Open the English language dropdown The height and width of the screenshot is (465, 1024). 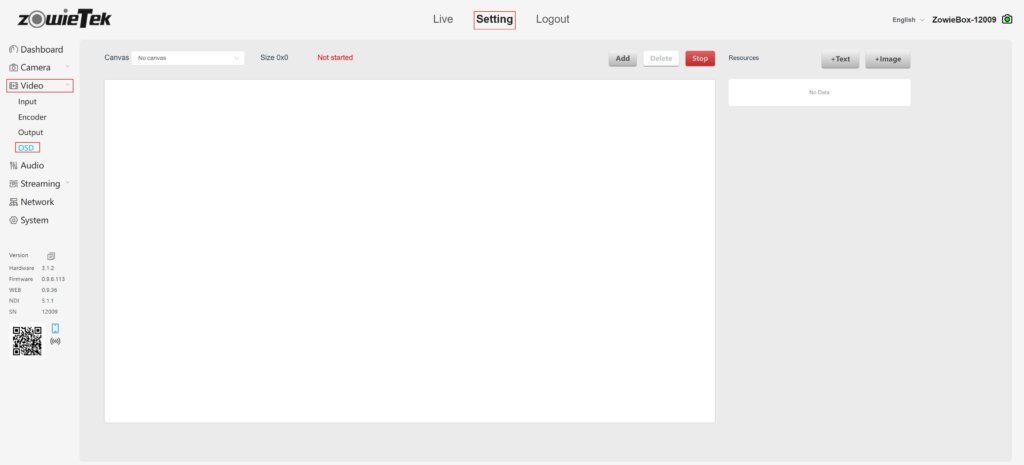click(x=908, y=20)
